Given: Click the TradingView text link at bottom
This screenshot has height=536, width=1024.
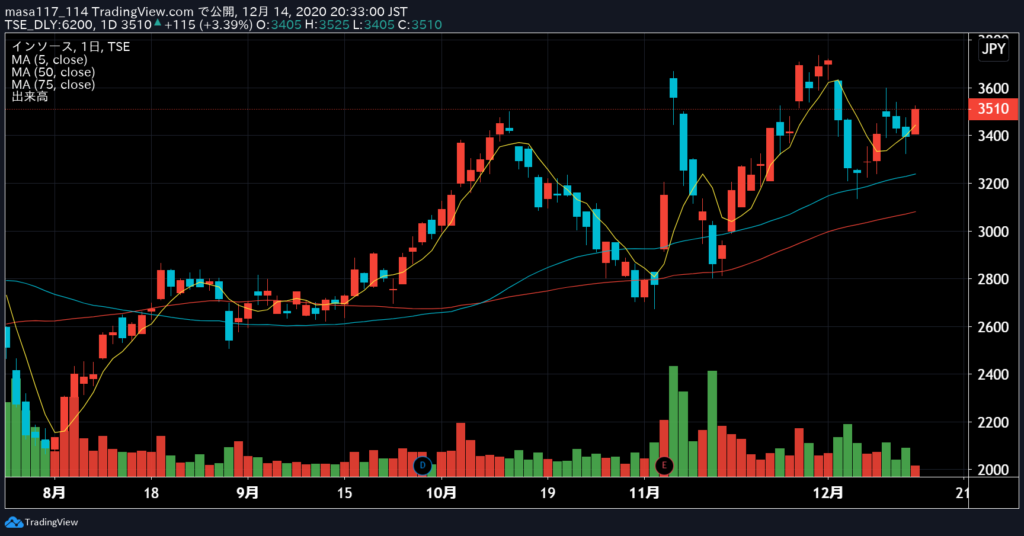Looking at the screenshot, I should (x=51, y=522).
